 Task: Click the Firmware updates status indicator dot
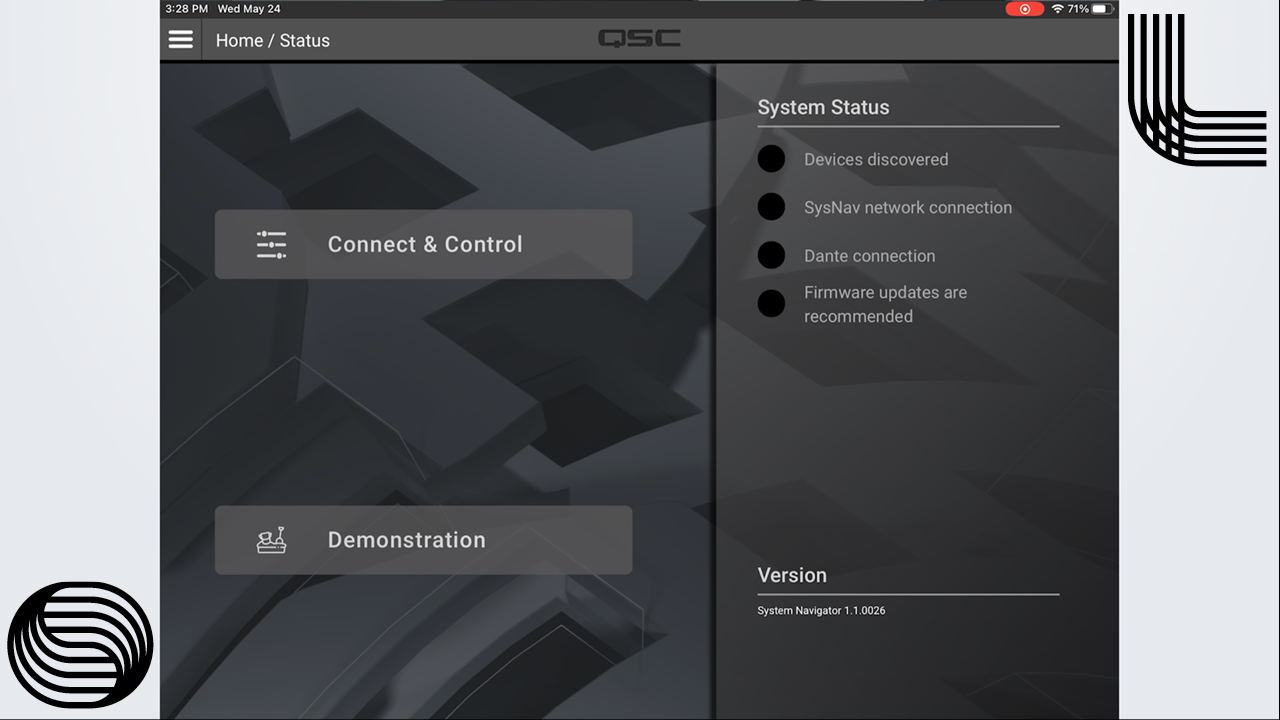point(771,304)
